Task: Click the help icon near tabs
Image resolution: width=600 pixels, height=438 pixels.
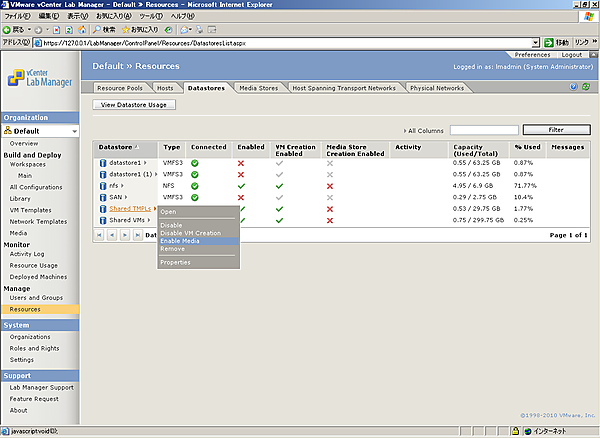Action: (574, 87)
